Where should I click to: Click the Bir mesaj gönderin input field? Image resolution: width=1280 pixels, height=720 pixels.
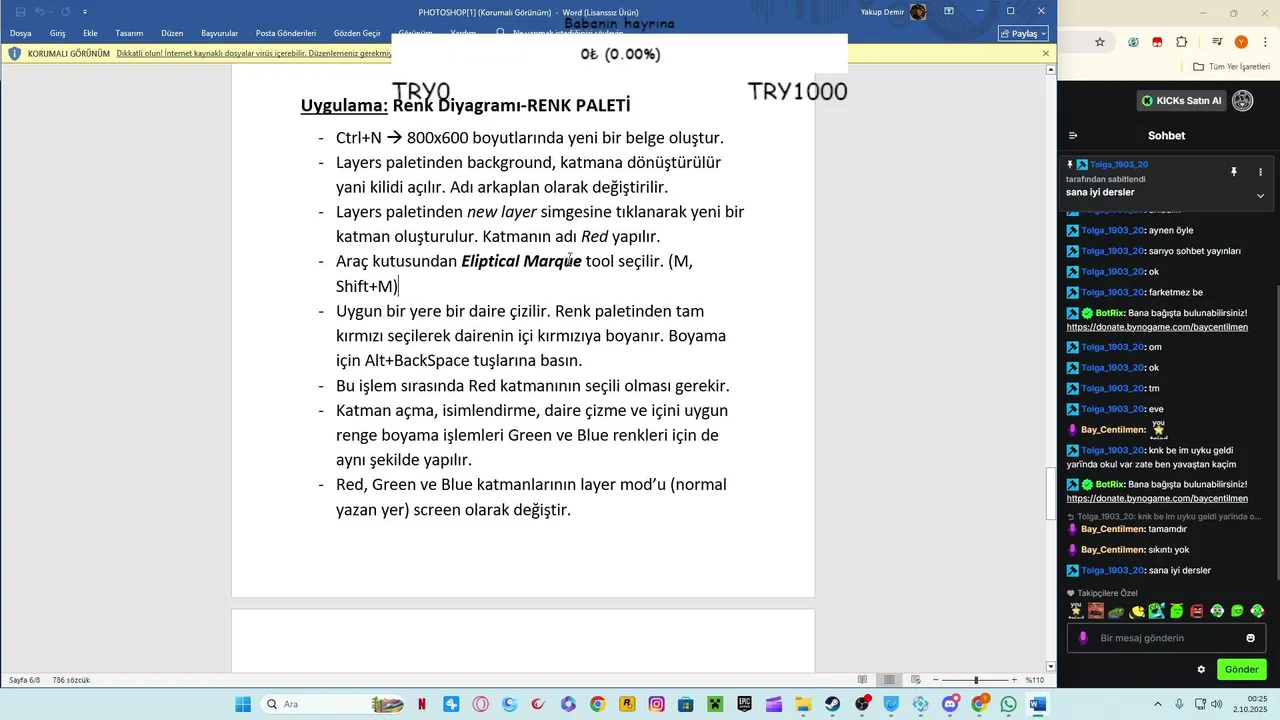coord(1168,638)
